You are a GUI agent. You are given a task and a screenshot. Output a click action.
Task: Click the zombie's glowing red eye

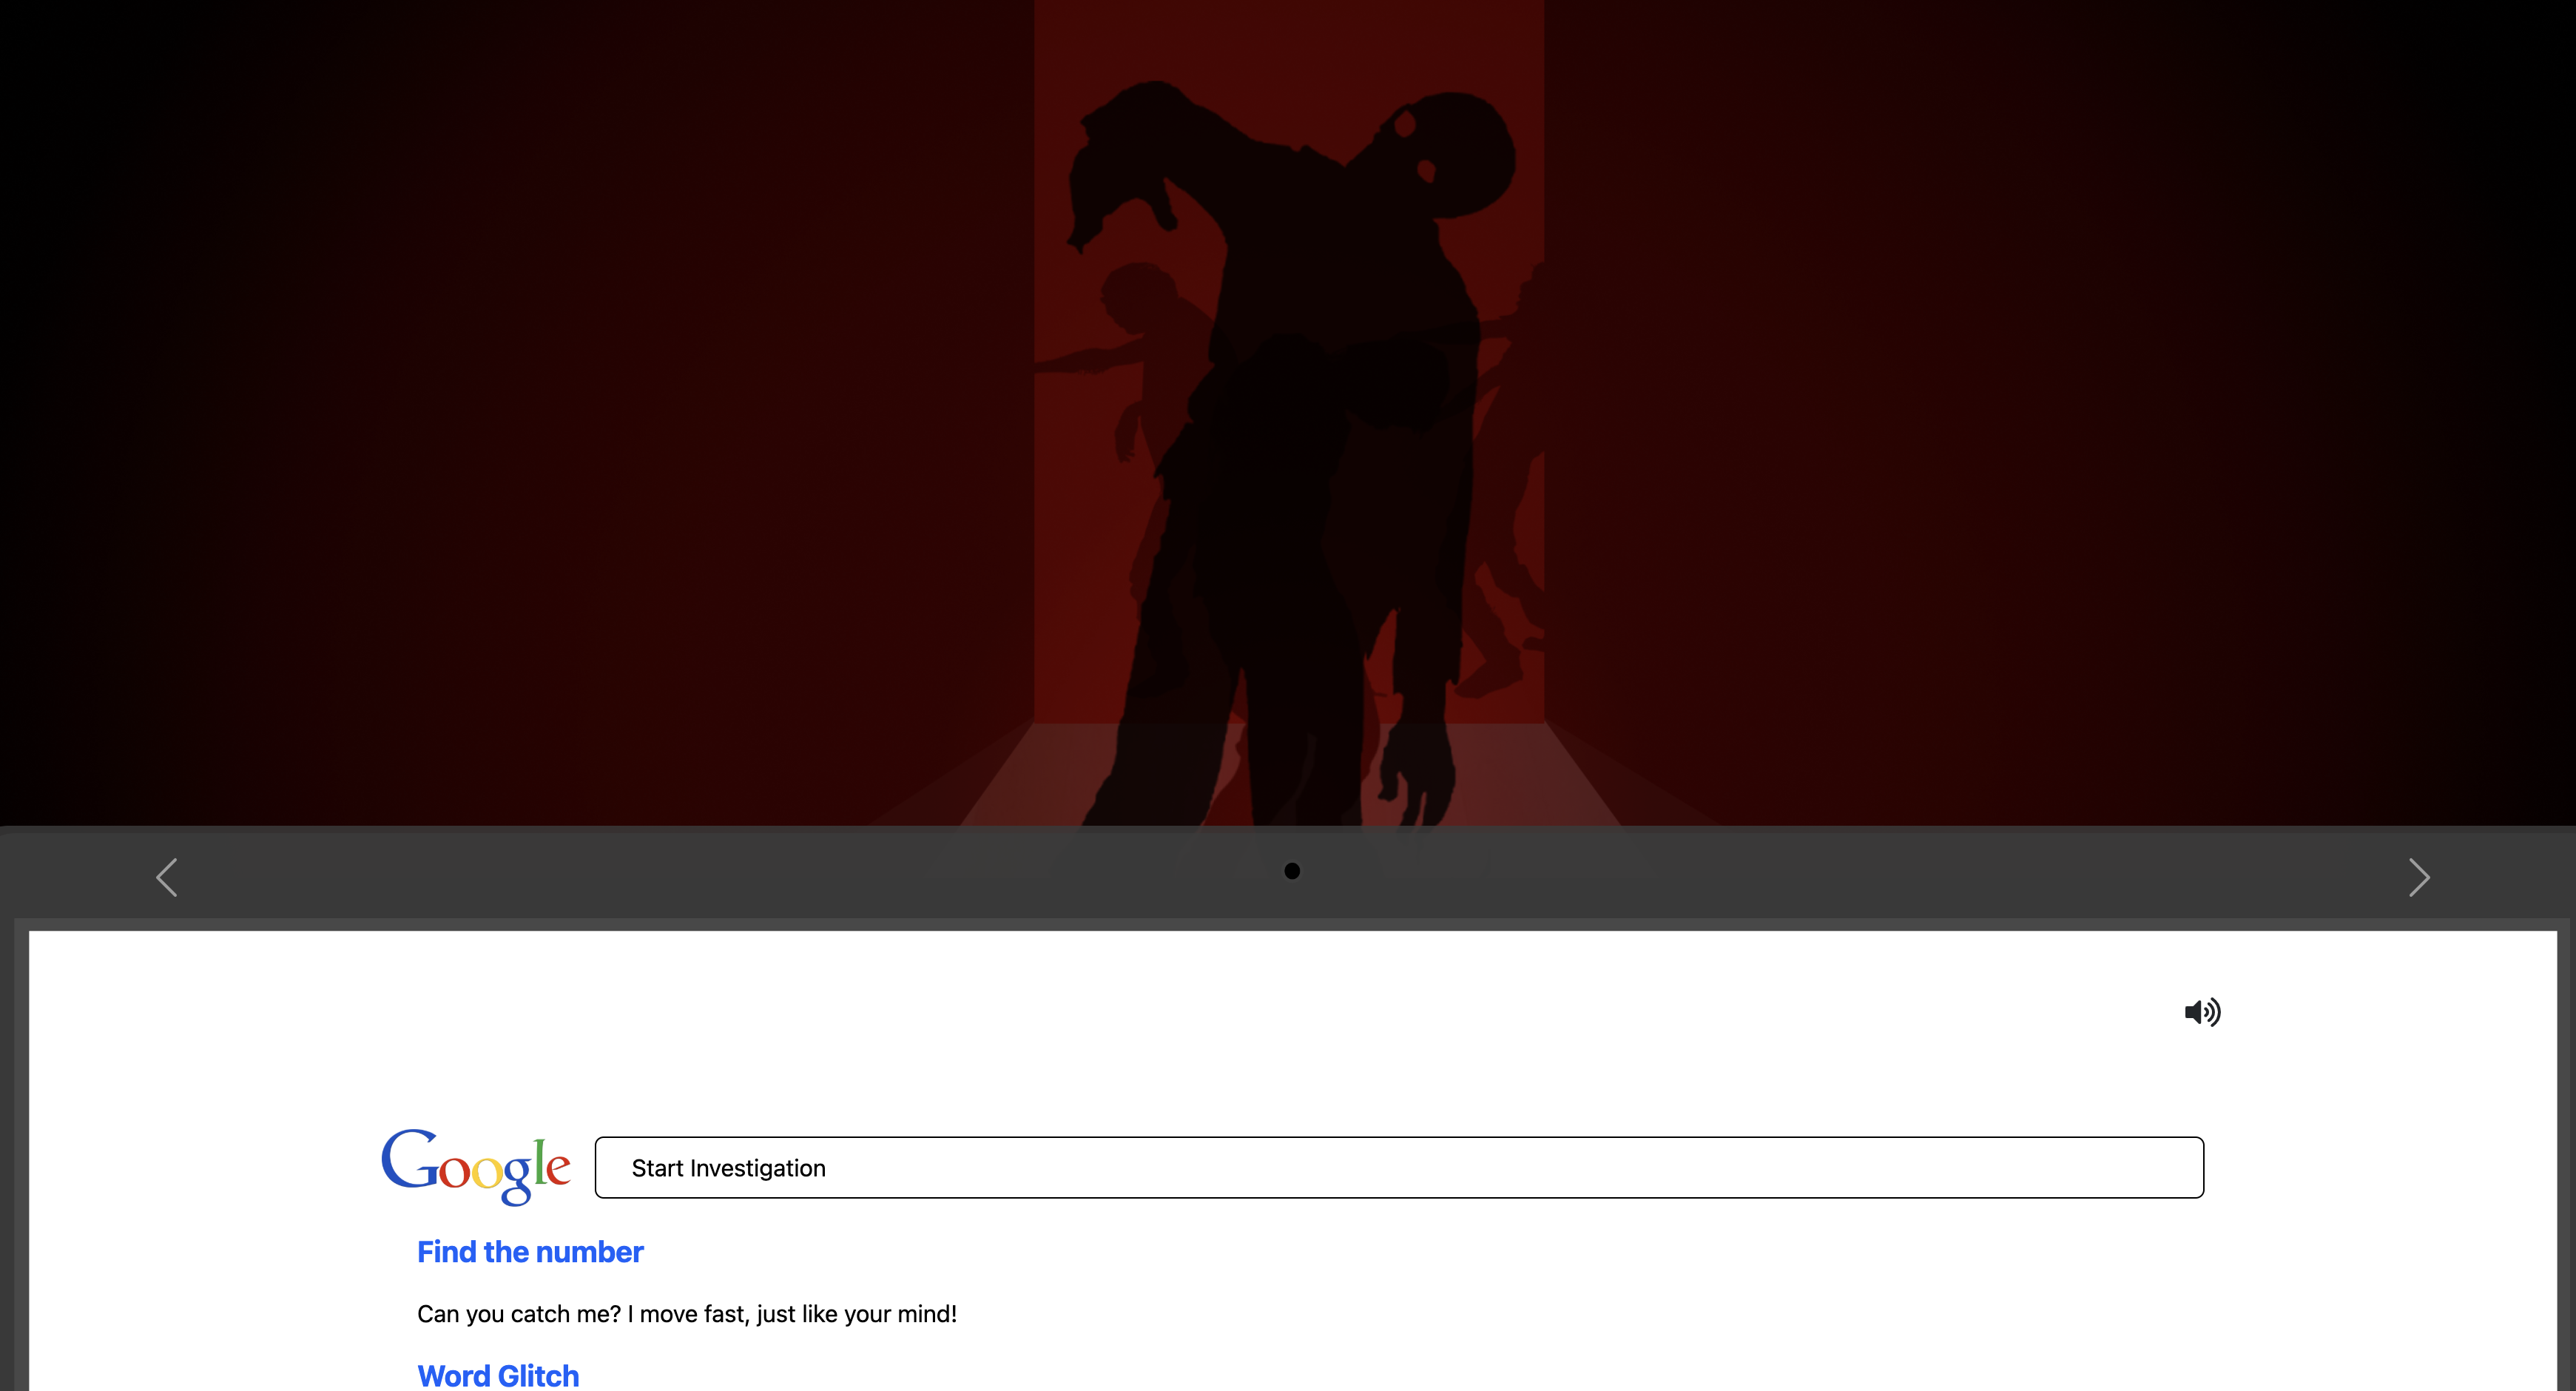click(x=1406, y=124)
